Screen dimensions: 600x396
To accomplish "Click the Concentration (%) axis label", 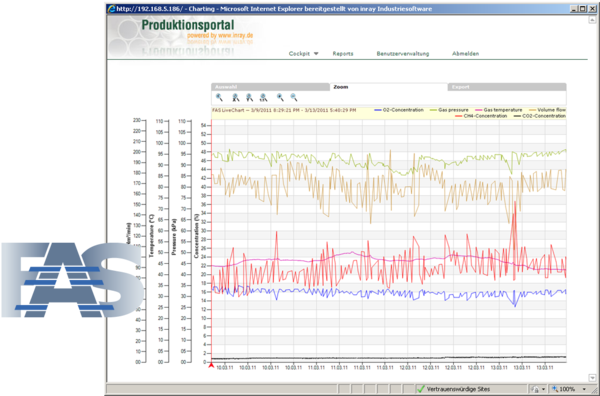I will [197, 236].
